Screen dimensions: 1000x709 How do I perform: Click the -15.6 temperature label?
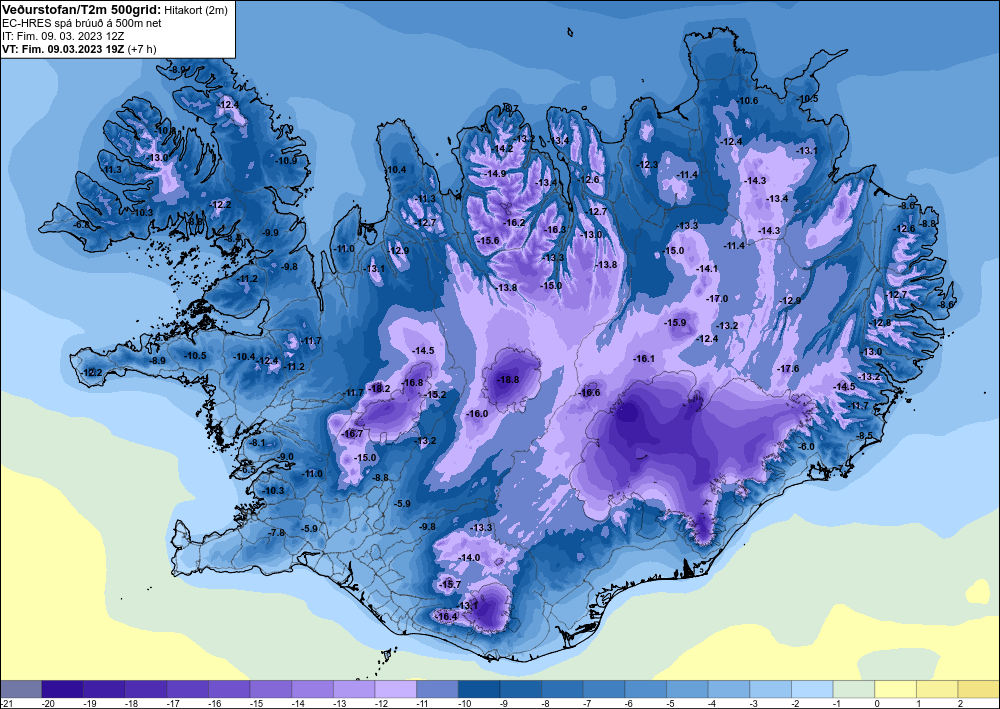click(x=489, y=240)
